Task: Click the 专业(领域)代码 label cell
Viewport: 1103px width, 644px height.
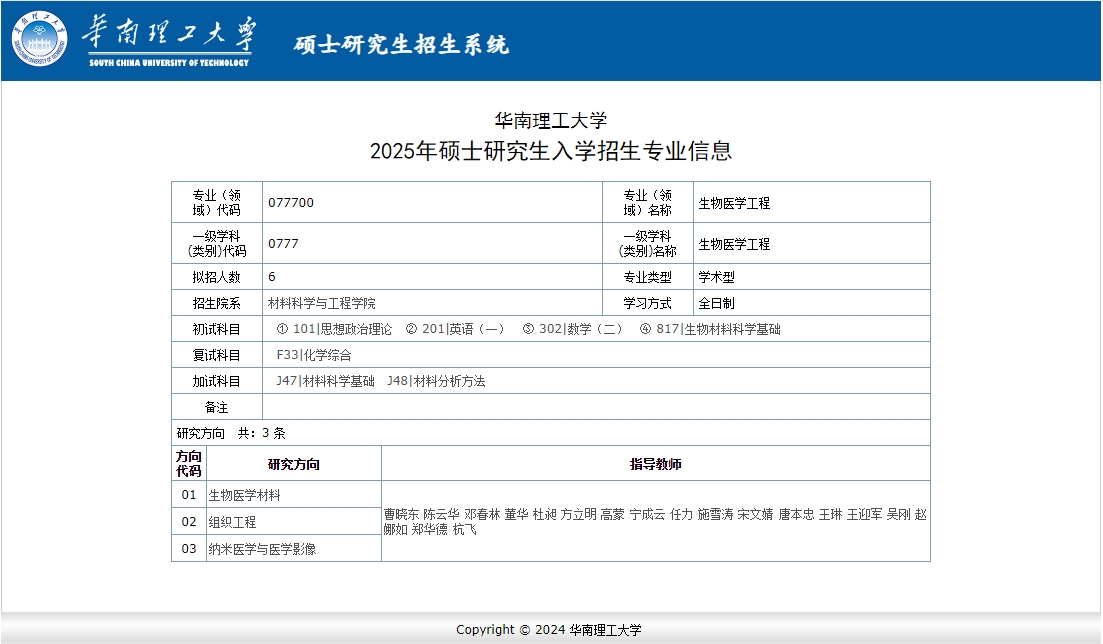Action: 217,203
